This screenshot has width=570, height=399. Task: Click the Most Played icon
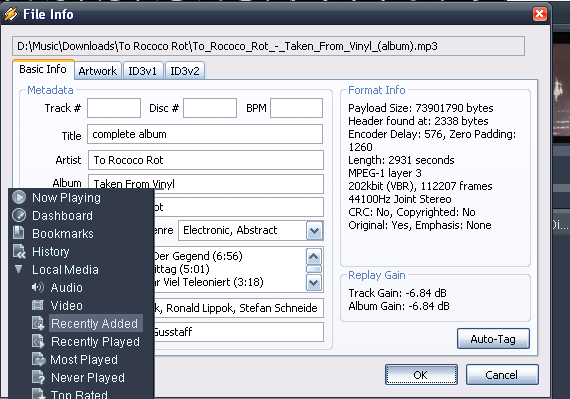pyautogui.click(x=38, y=359)
